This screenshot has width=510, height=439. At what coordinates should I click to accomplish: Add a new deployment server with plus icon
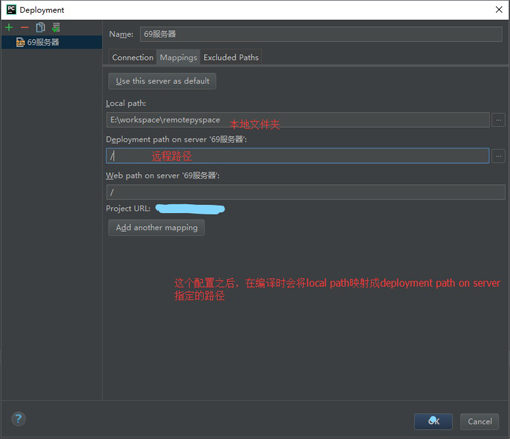point(9,27)
